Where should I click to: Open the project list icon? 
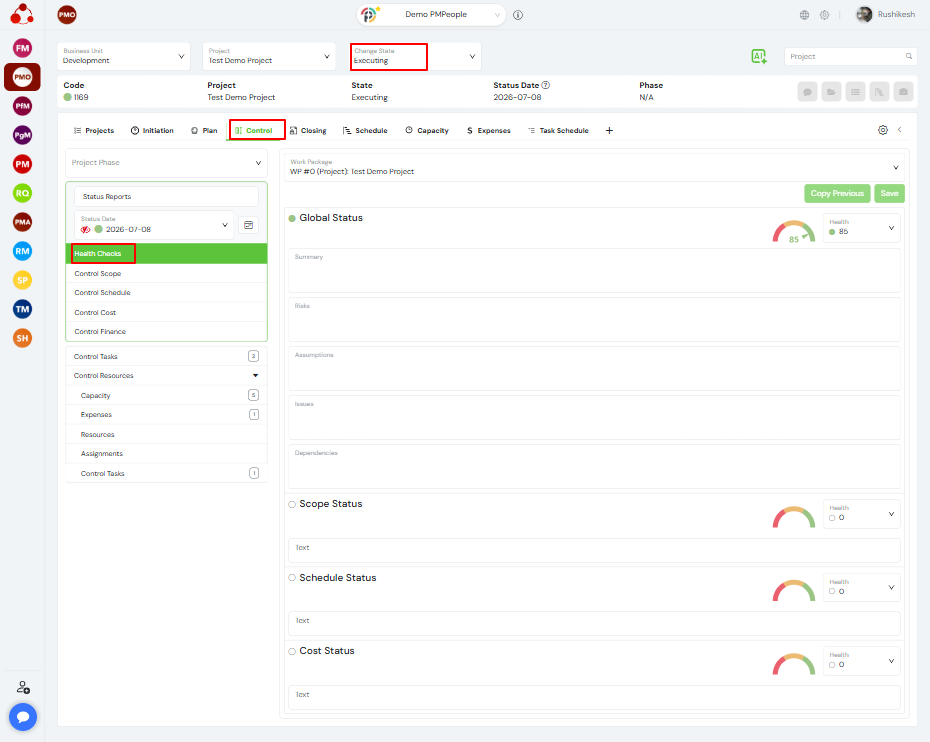(855, 92)
